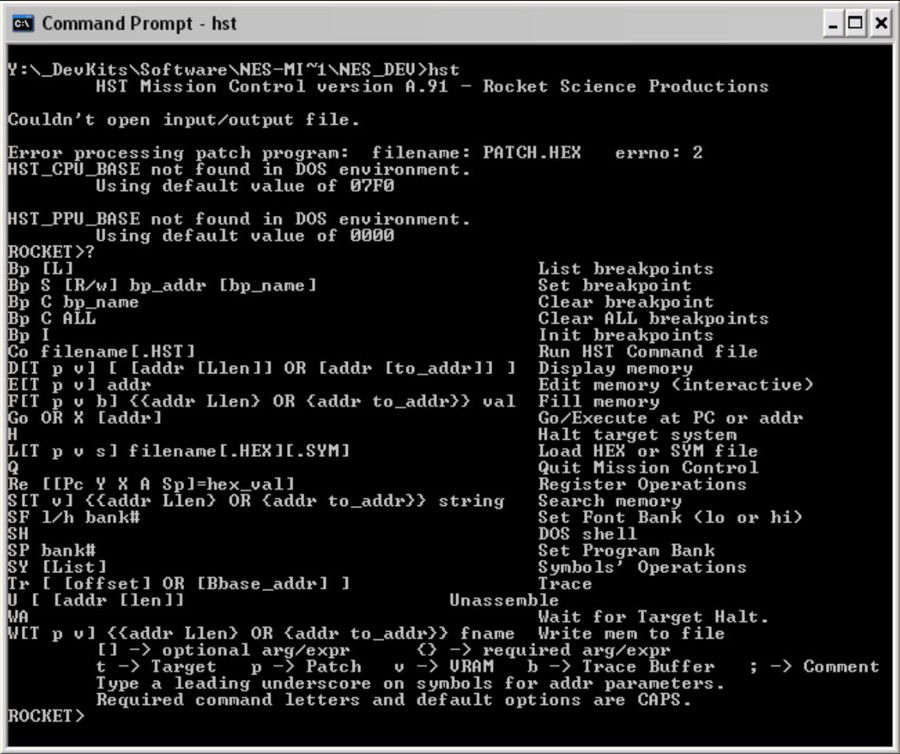Screen dimensions: 900x754
Task: Click the 'errno: 2' text
Action: point(658,153)
